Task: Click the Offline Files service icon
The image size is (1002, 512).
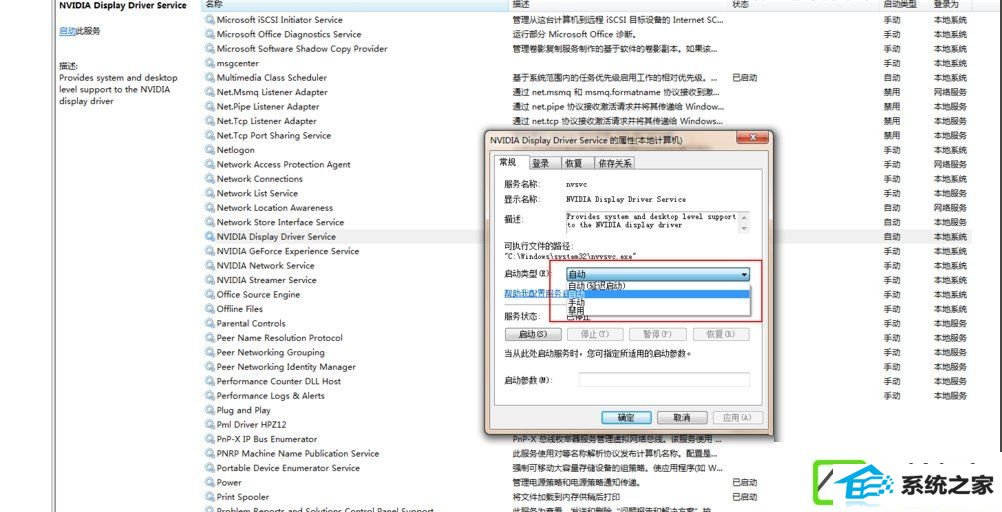Action: [210, 309]
